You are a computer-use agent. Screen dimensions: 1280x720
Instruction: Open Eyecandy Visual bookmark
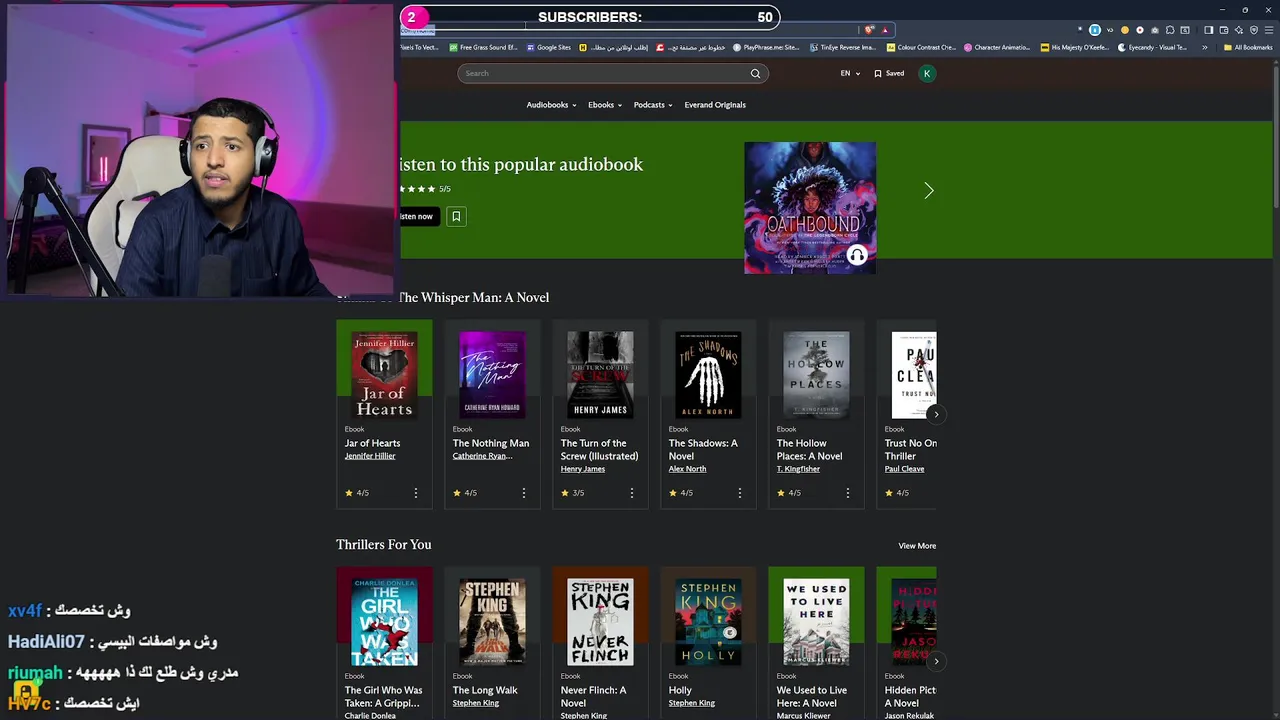click(1152, 47)
